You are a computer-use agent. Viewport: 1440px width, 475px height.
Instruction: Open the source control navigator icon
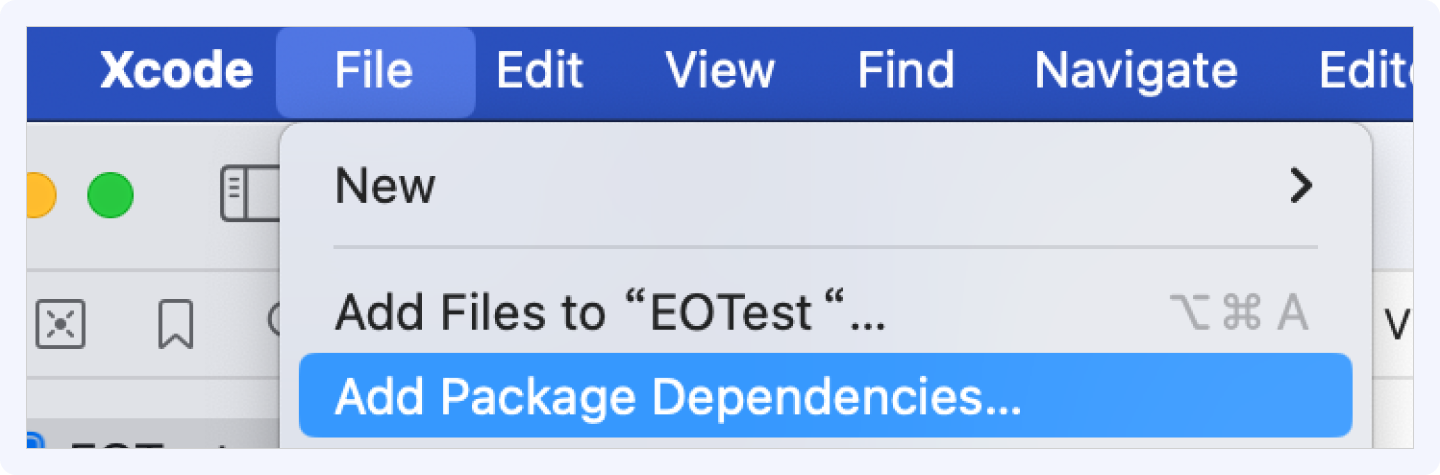pos(60,325)
